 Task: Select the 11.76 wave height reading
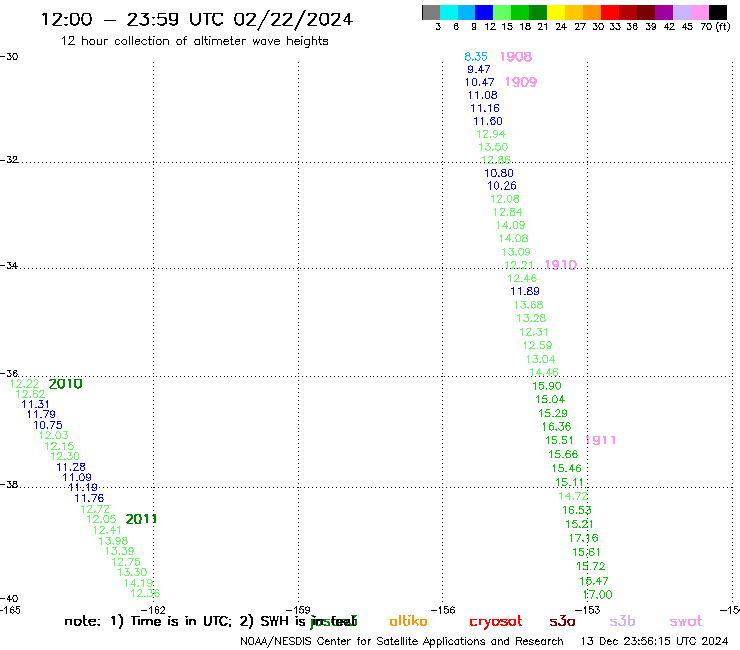tap(89, 498)
